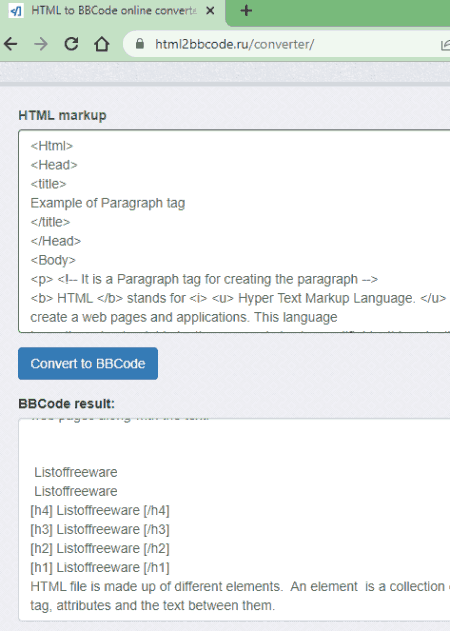Place cursor on the <Html> line
This screenshot has width=450, height=631.
pyautogui.click(x=52, y=146)
